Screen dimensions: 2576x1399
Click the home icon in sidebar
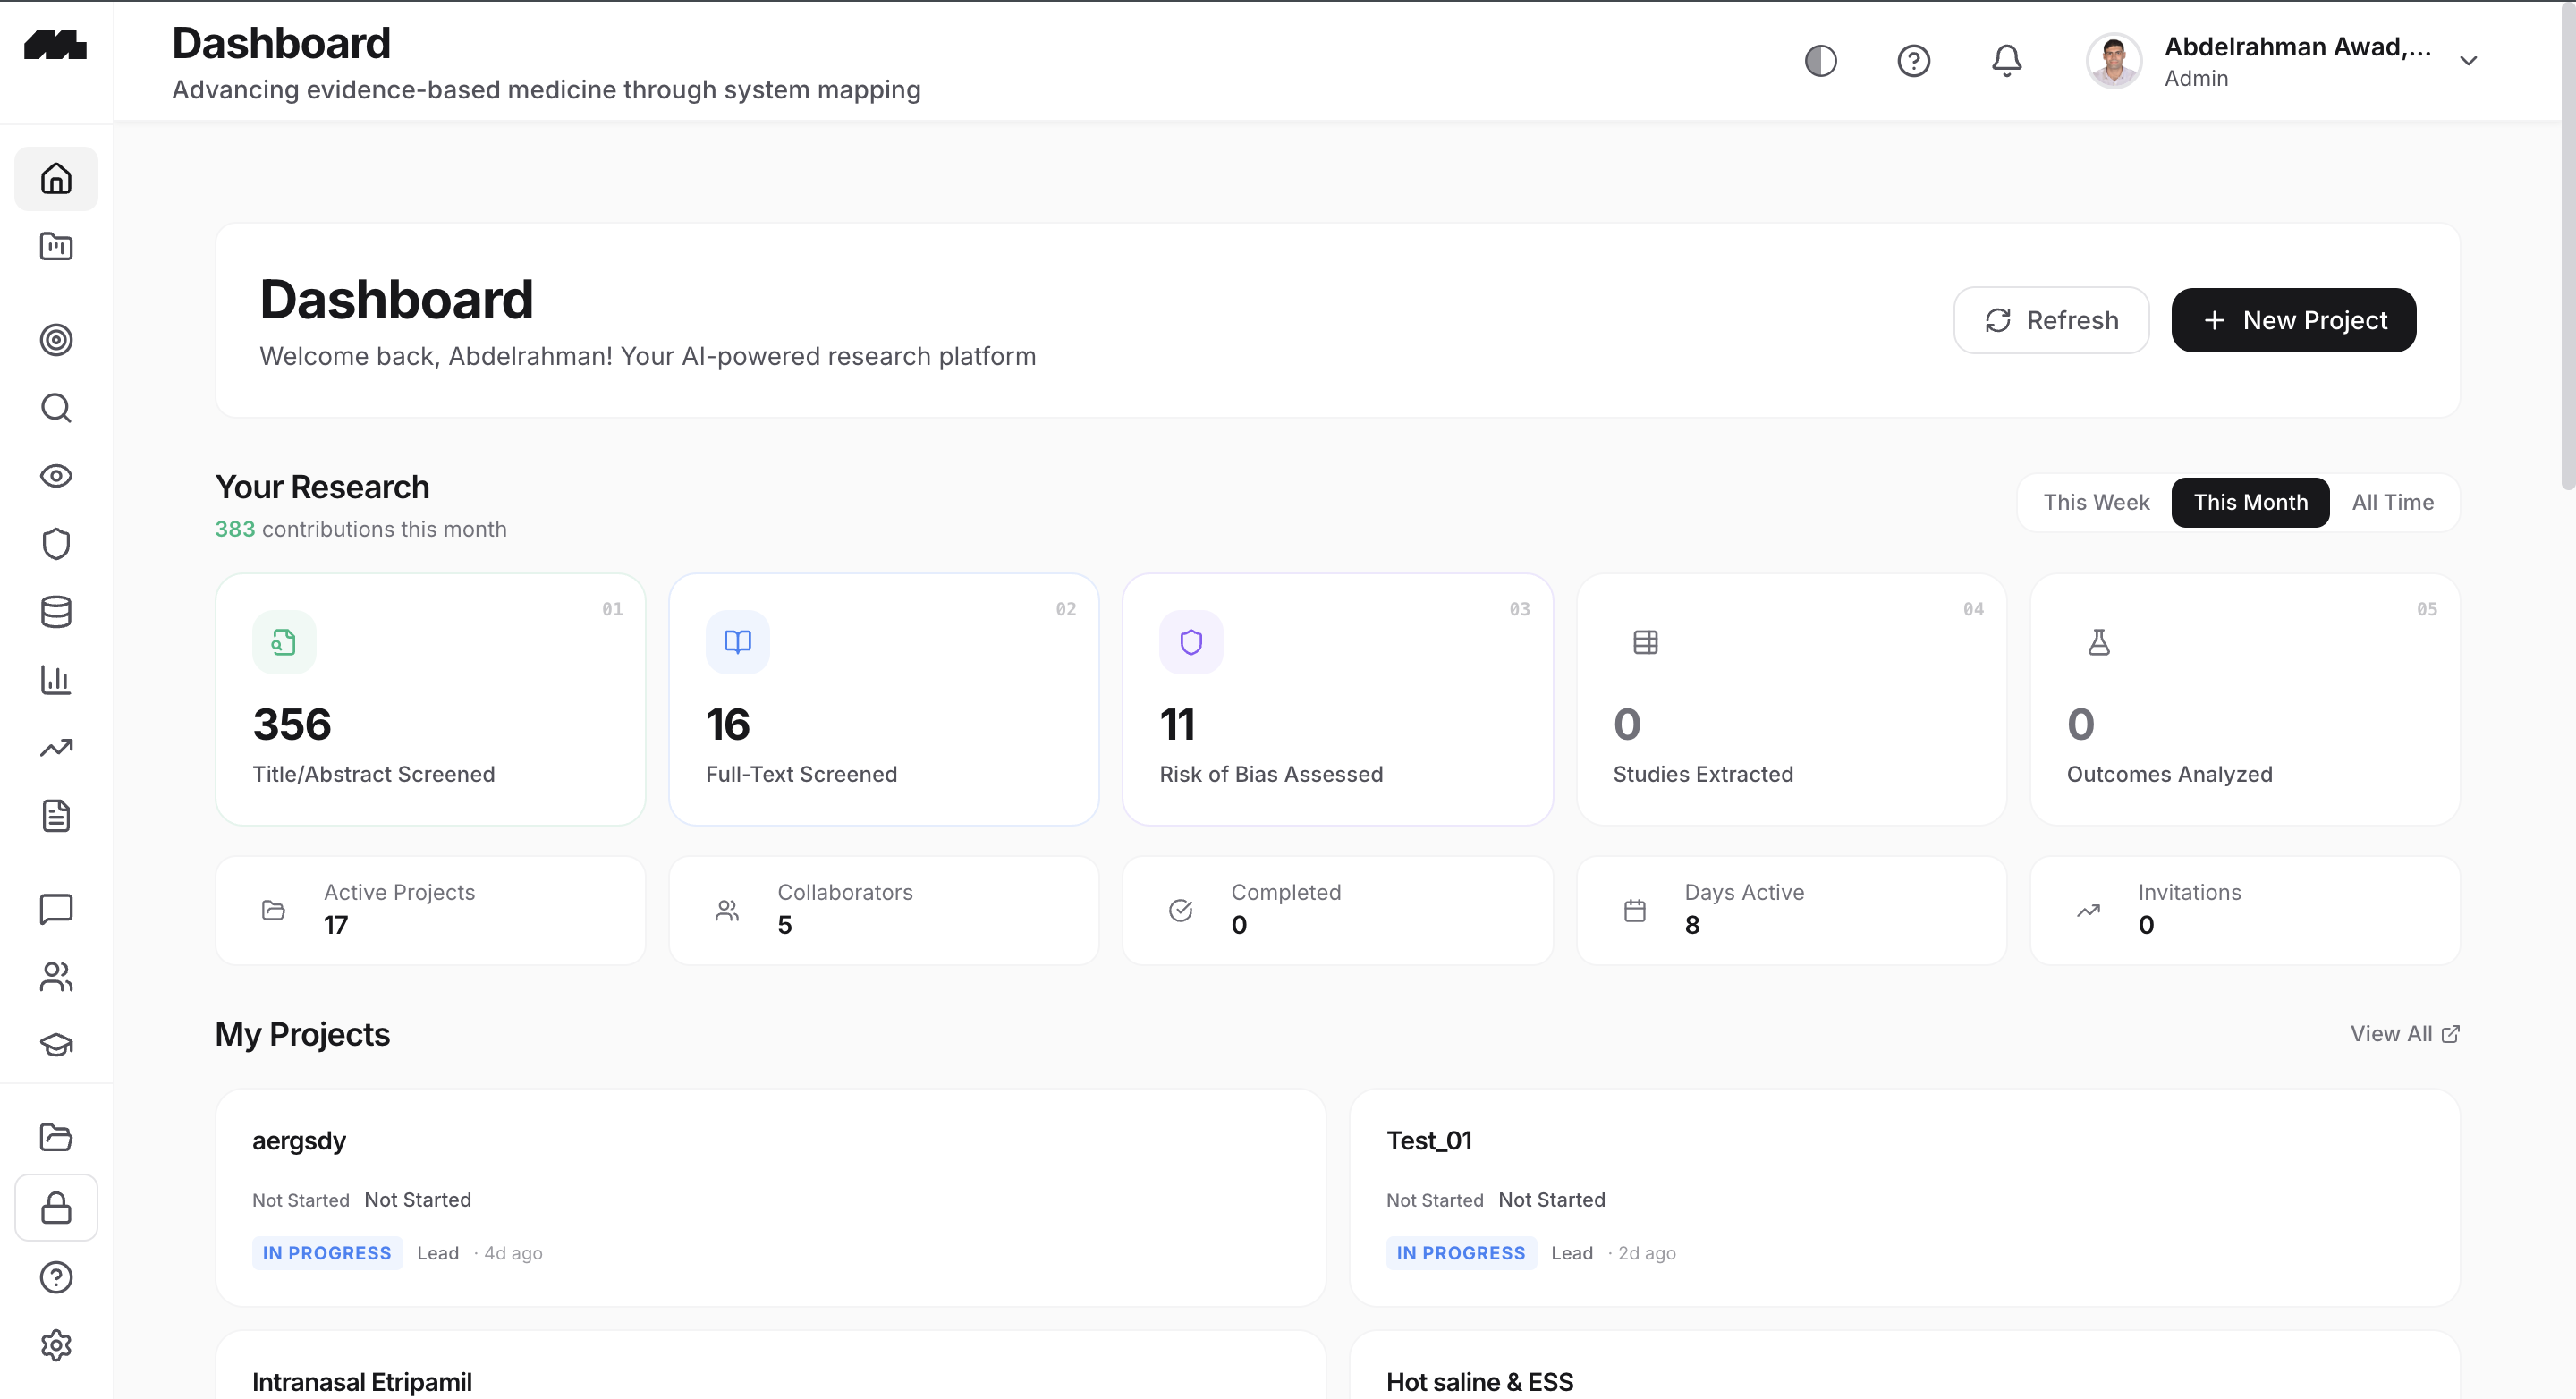point(56,179)
